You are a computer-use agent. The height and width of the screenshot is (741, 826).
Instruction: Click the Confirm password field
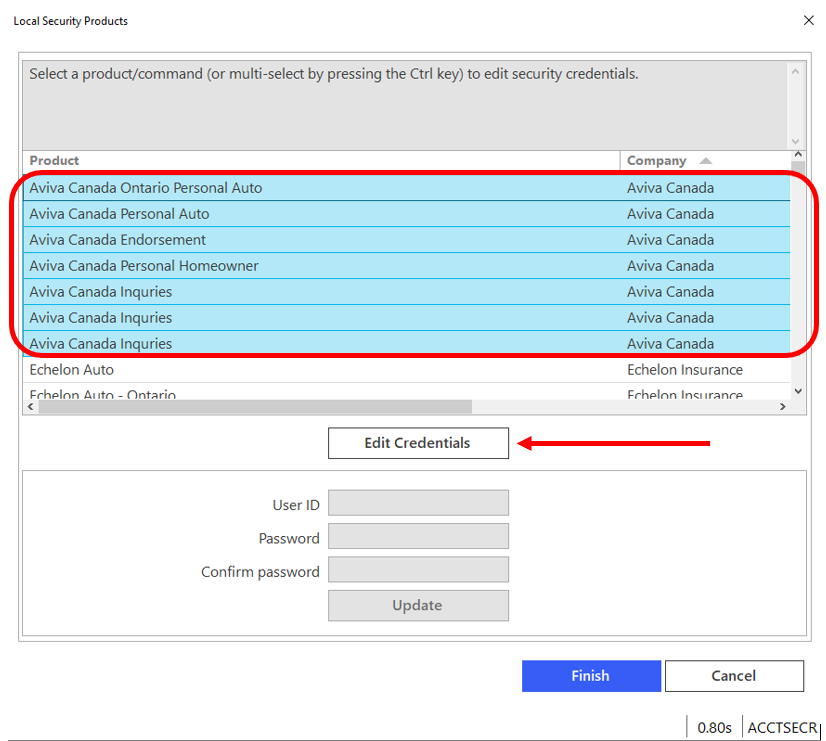point(418,569)
